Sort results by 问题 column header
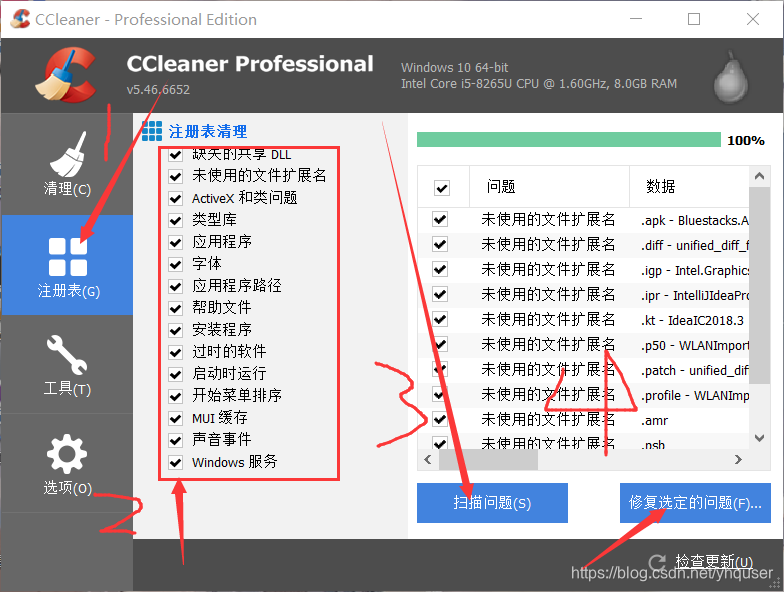This screenshot has width=784, height=592. point(549,187)
